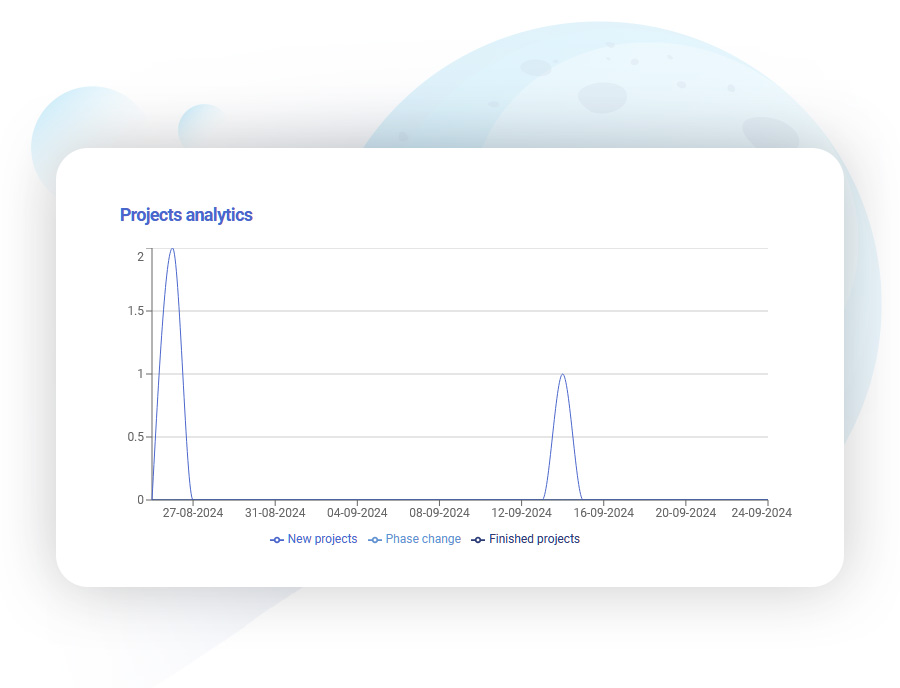Click the 04-09-2024 axis date label

tap(357, 513)
